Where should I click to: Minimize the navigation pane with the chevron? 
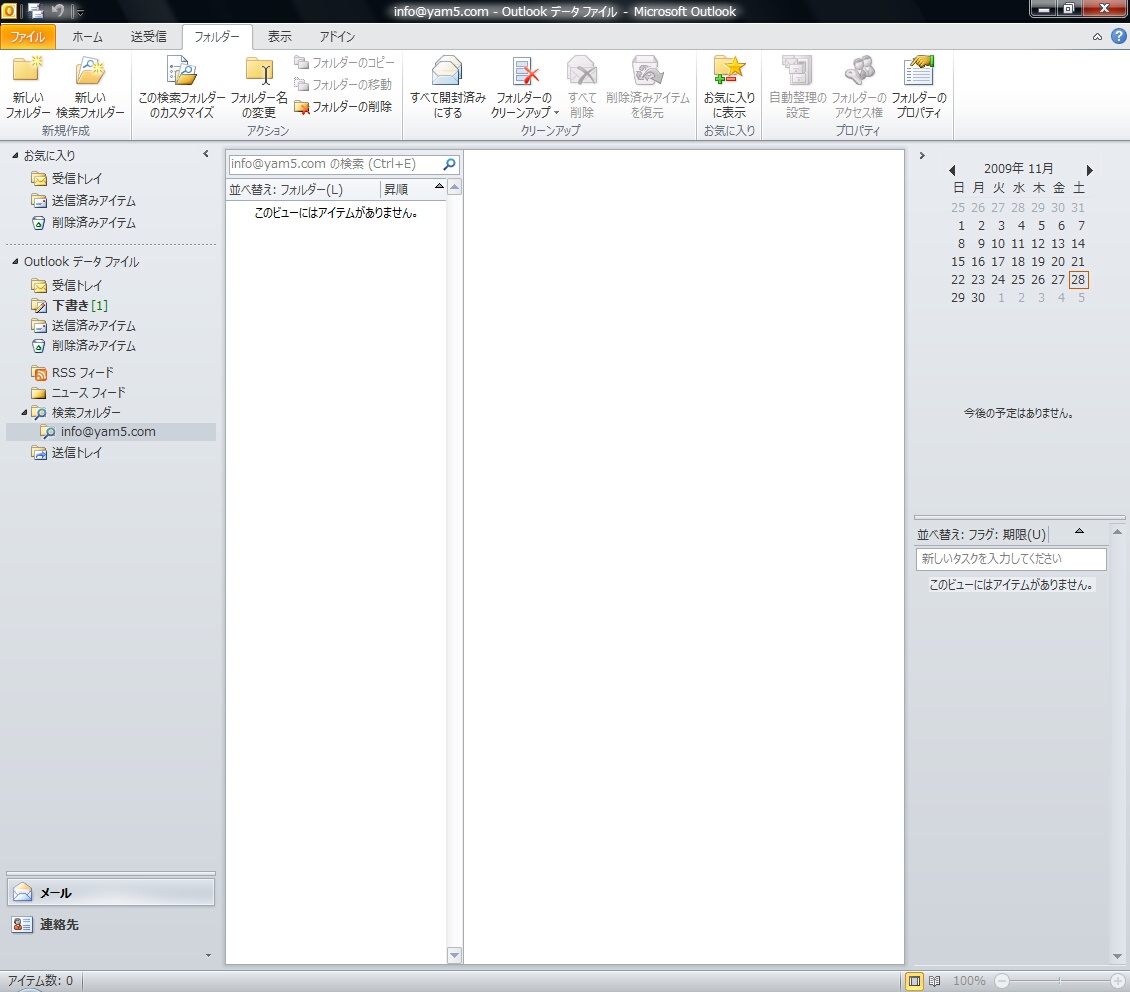(206, 154)
